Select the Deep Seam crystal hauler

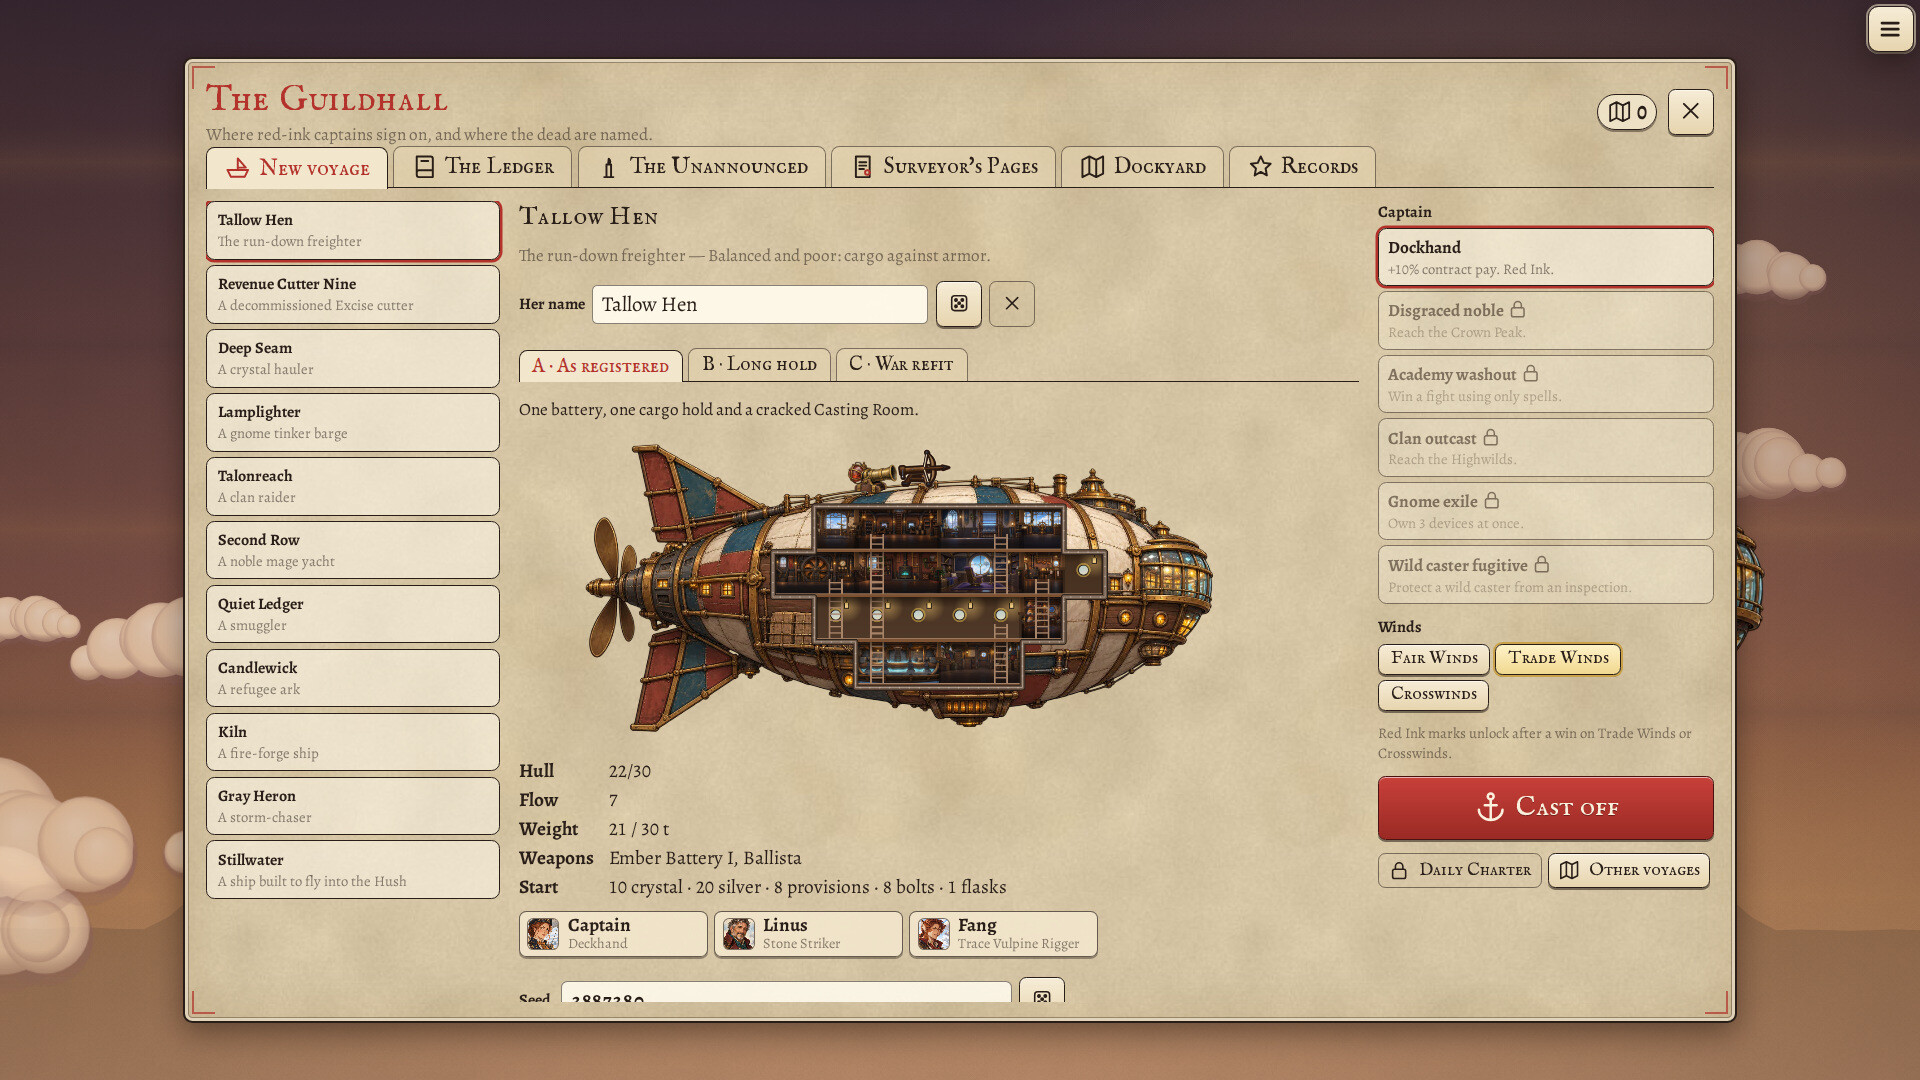[352, 358]
